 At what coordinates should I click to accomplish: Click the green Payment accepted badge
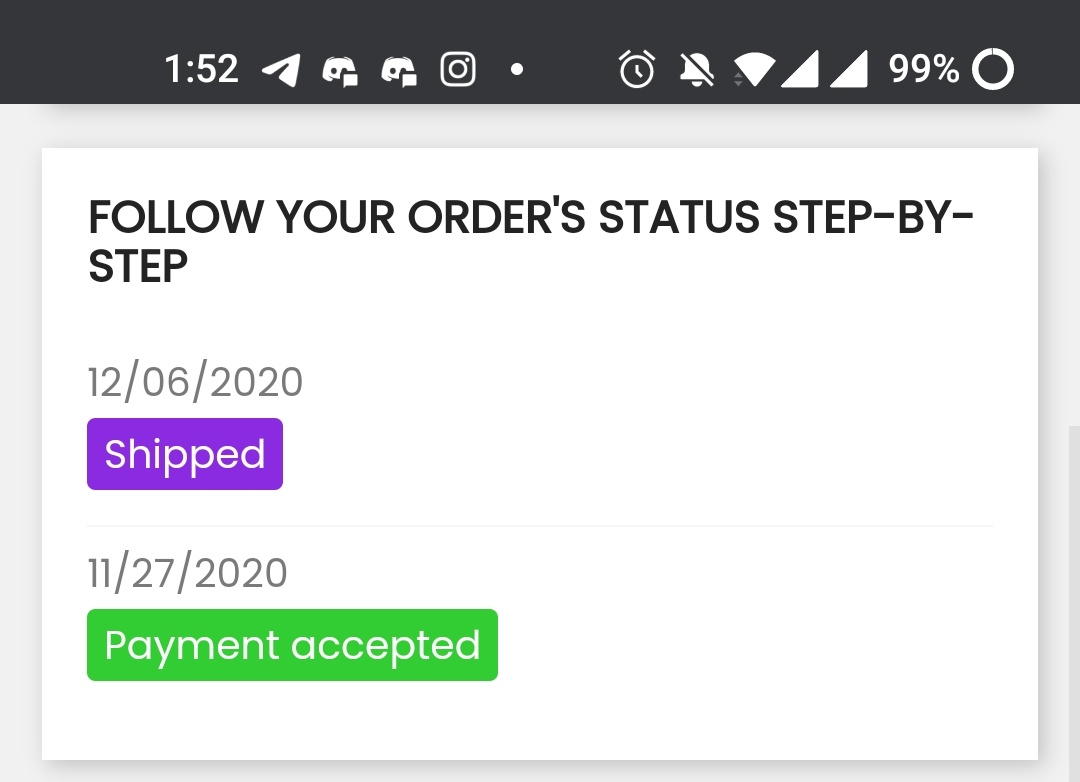tap(292, 645)
